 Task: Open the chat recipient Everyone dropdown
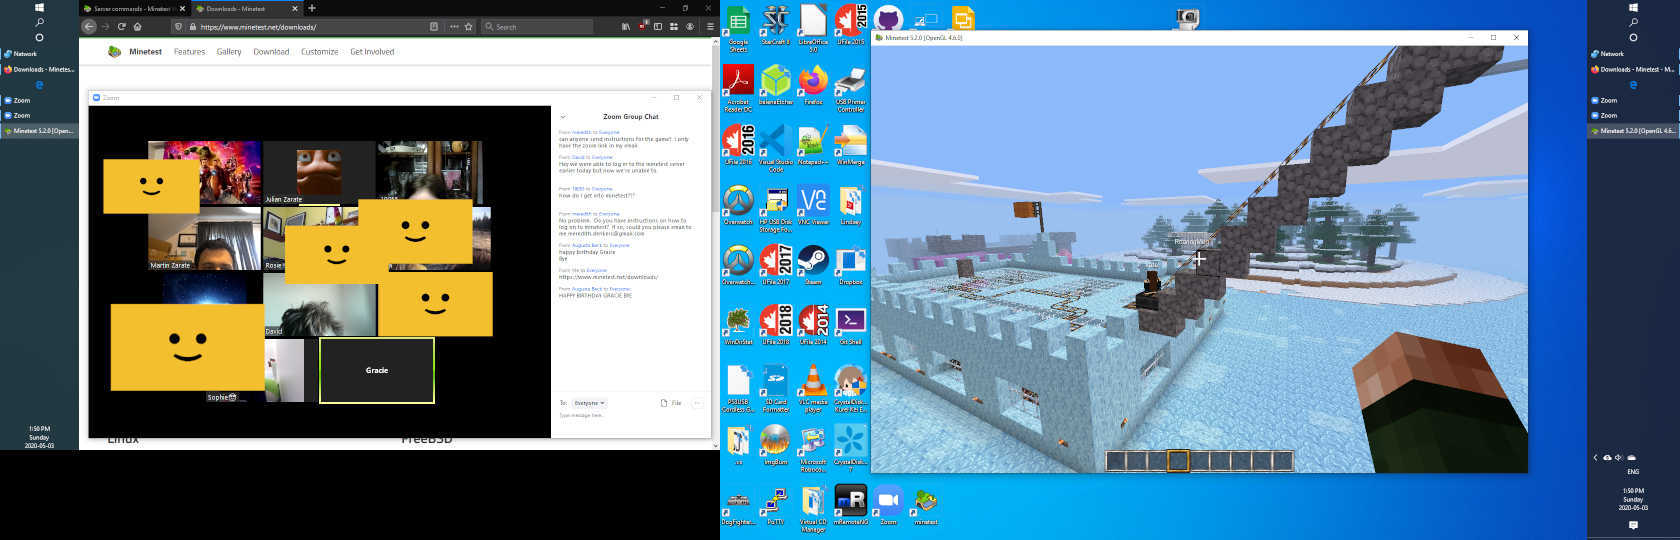pos(589,403)
